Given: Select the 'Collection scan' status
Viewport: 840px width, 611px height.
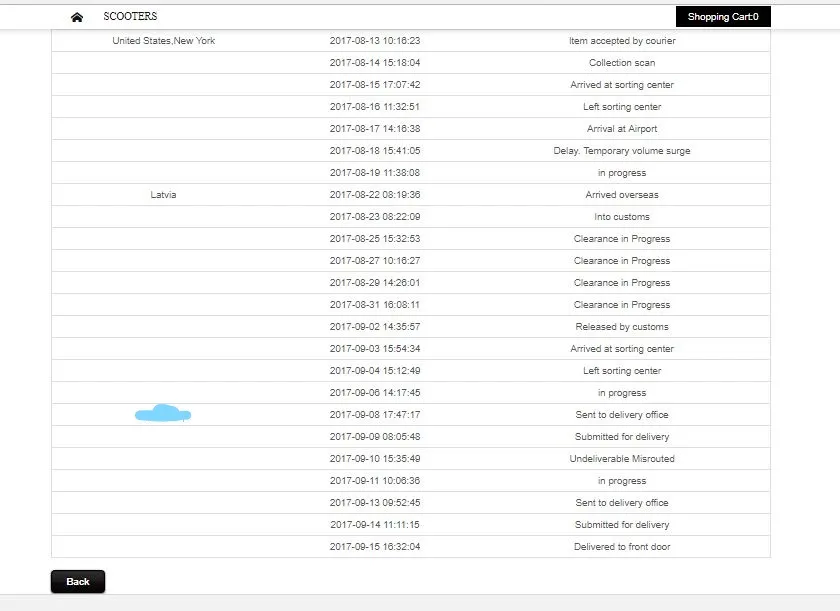Looking at the screenshot, I should click(x=622, y=63).
